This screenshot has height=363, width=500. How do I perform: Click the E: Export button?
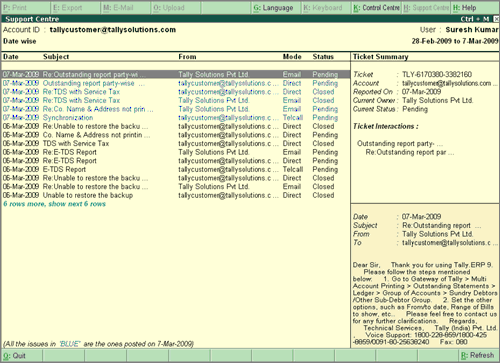(76, 8)
